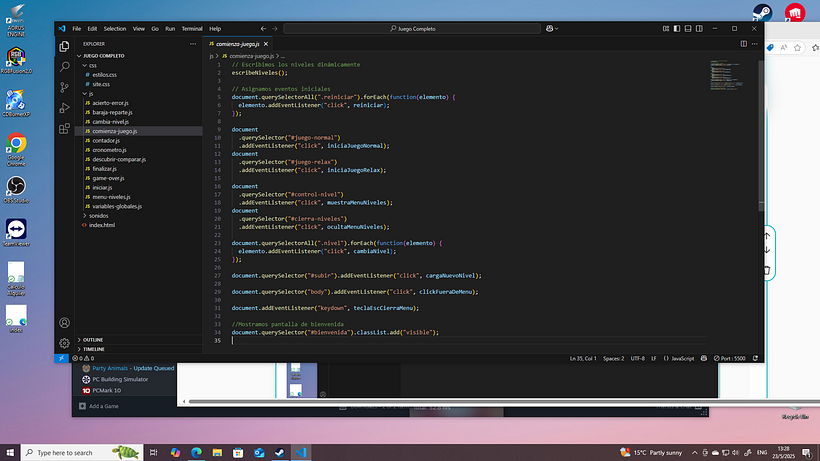Image resolution: width=820 pixels, height=461 pixels.
Task: Open the Terminal menu
Action: [x=192, y=29]
